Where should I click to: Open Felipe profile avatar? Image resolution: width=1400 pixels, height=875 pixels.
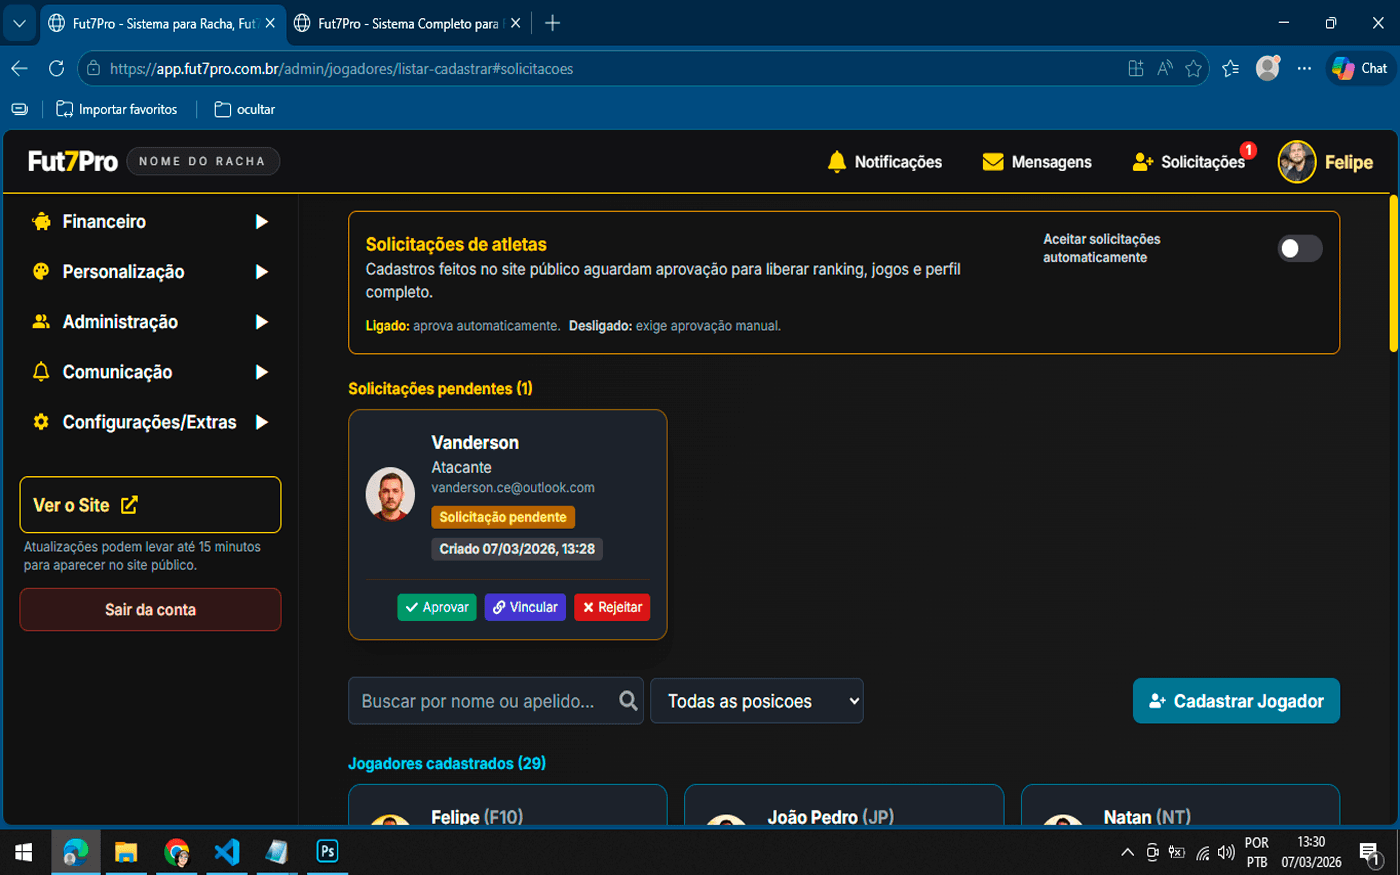[1296, 162]
